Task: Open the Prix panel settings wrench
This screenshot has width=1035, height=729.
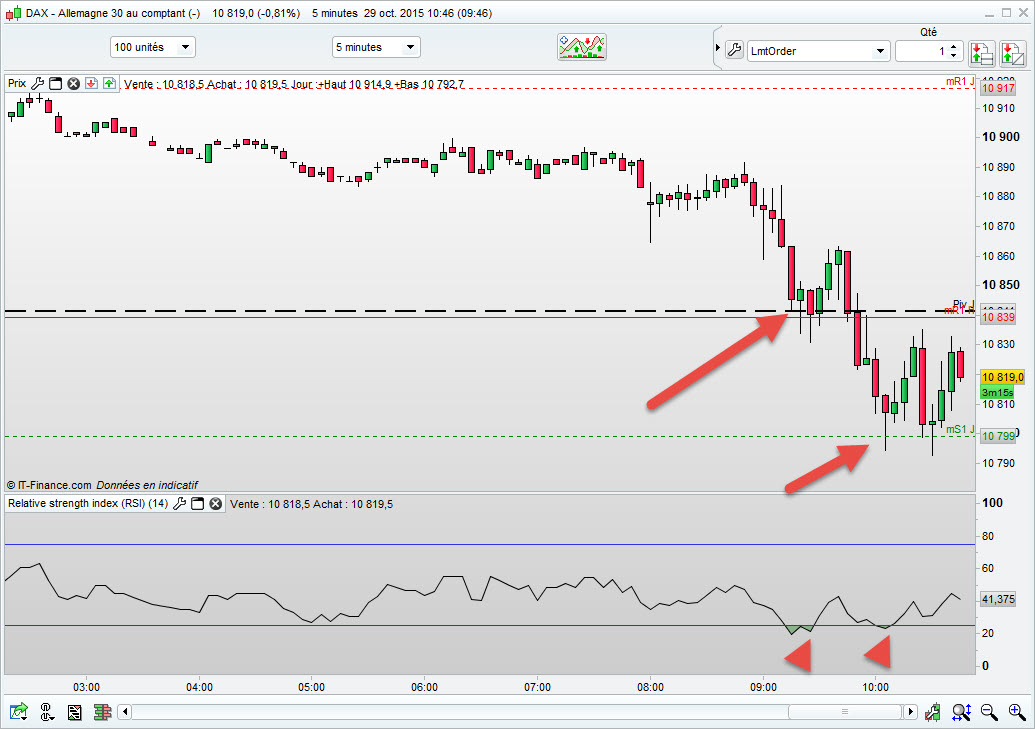Action: [38, 83]
